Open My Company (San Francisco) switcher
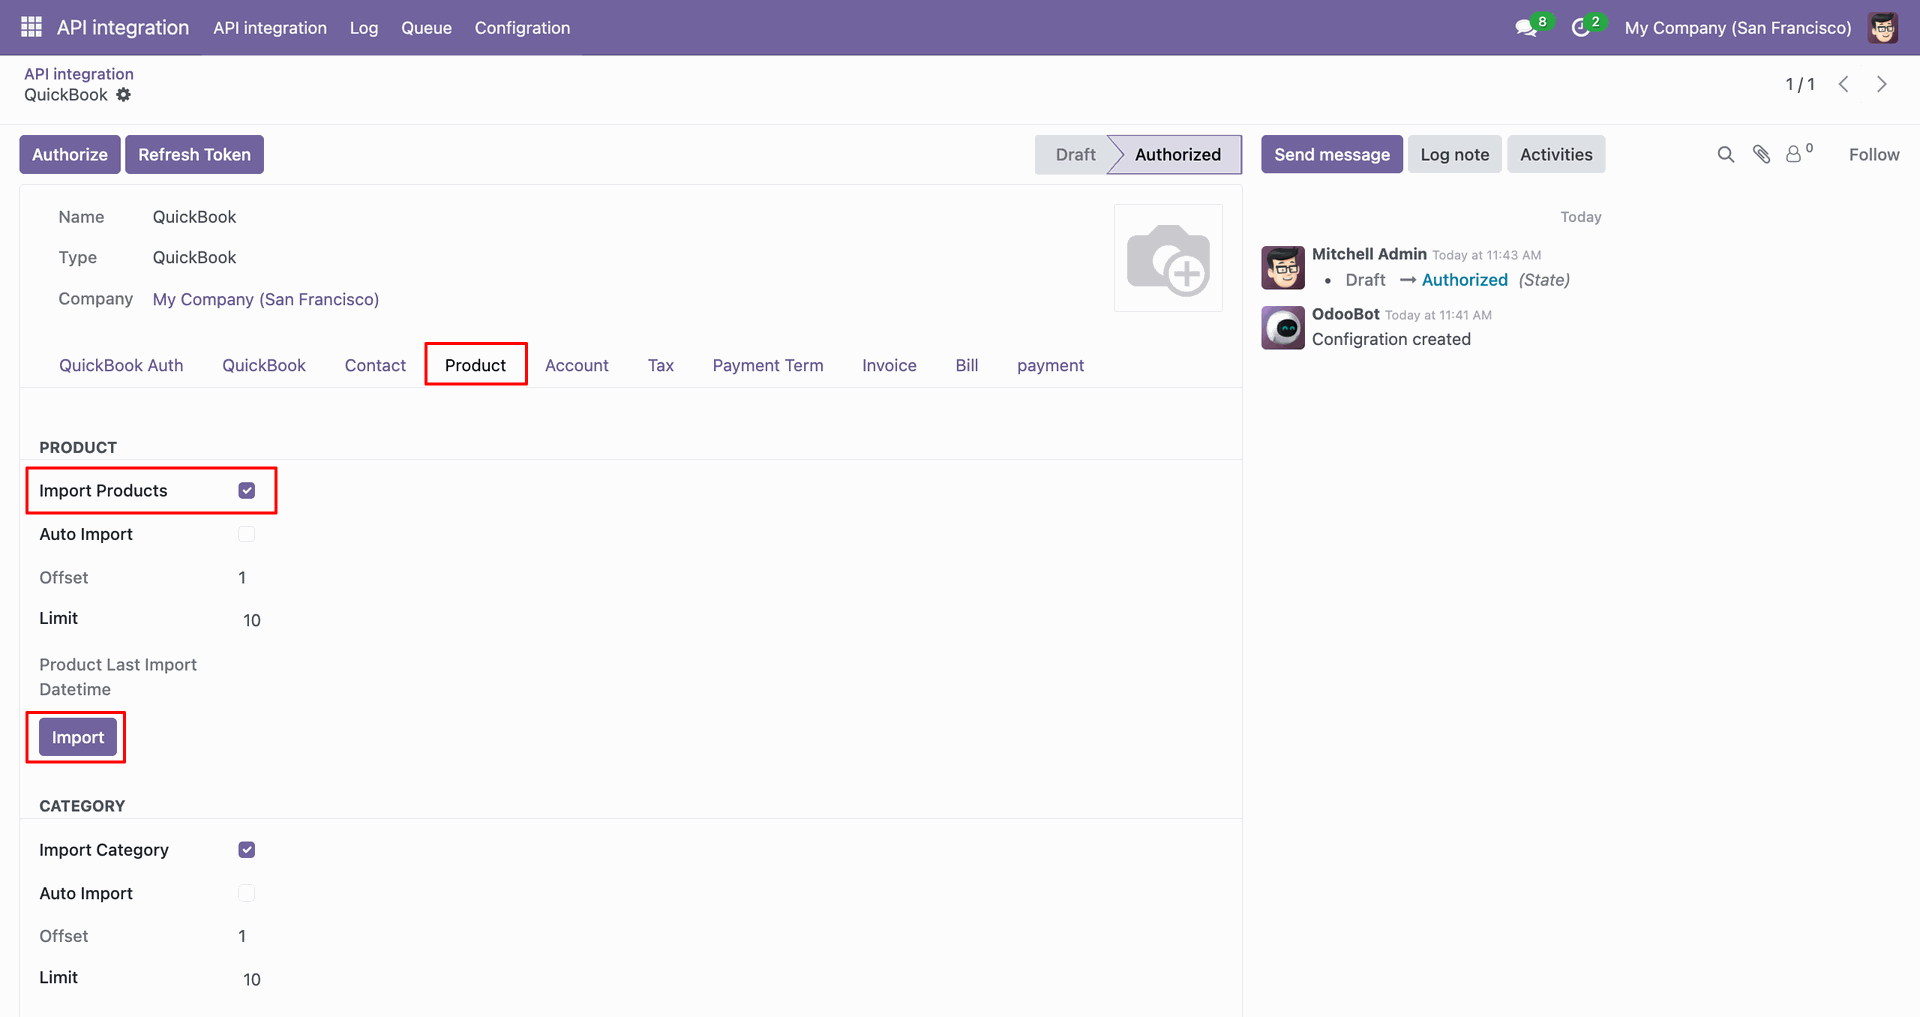Viewport: 1920px width, 1017px height. (x=1738, y=28)
